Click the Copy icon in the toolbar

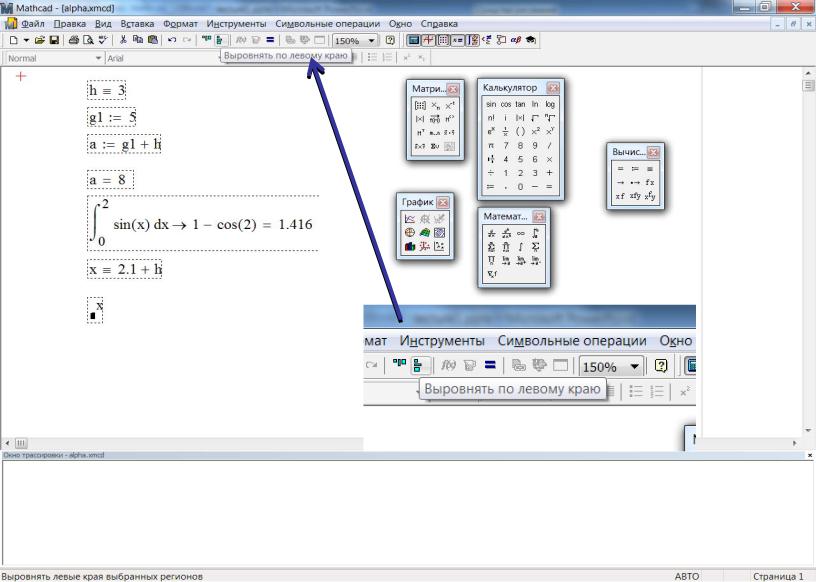[138, 40]
